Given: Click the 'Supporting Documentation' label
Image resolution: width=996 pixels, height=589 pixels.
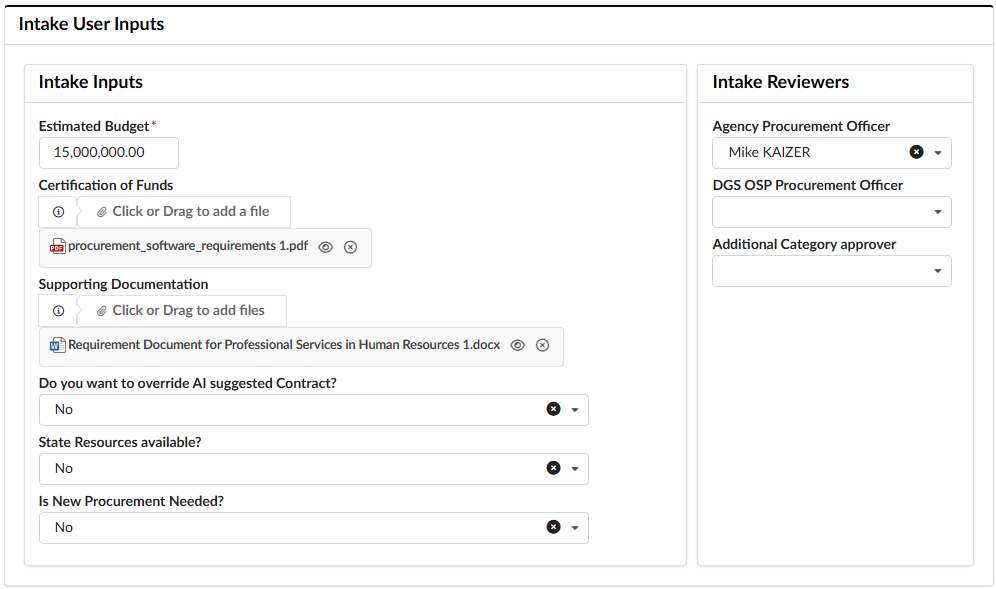Looking at the screenshot, I should pos(123,285).
